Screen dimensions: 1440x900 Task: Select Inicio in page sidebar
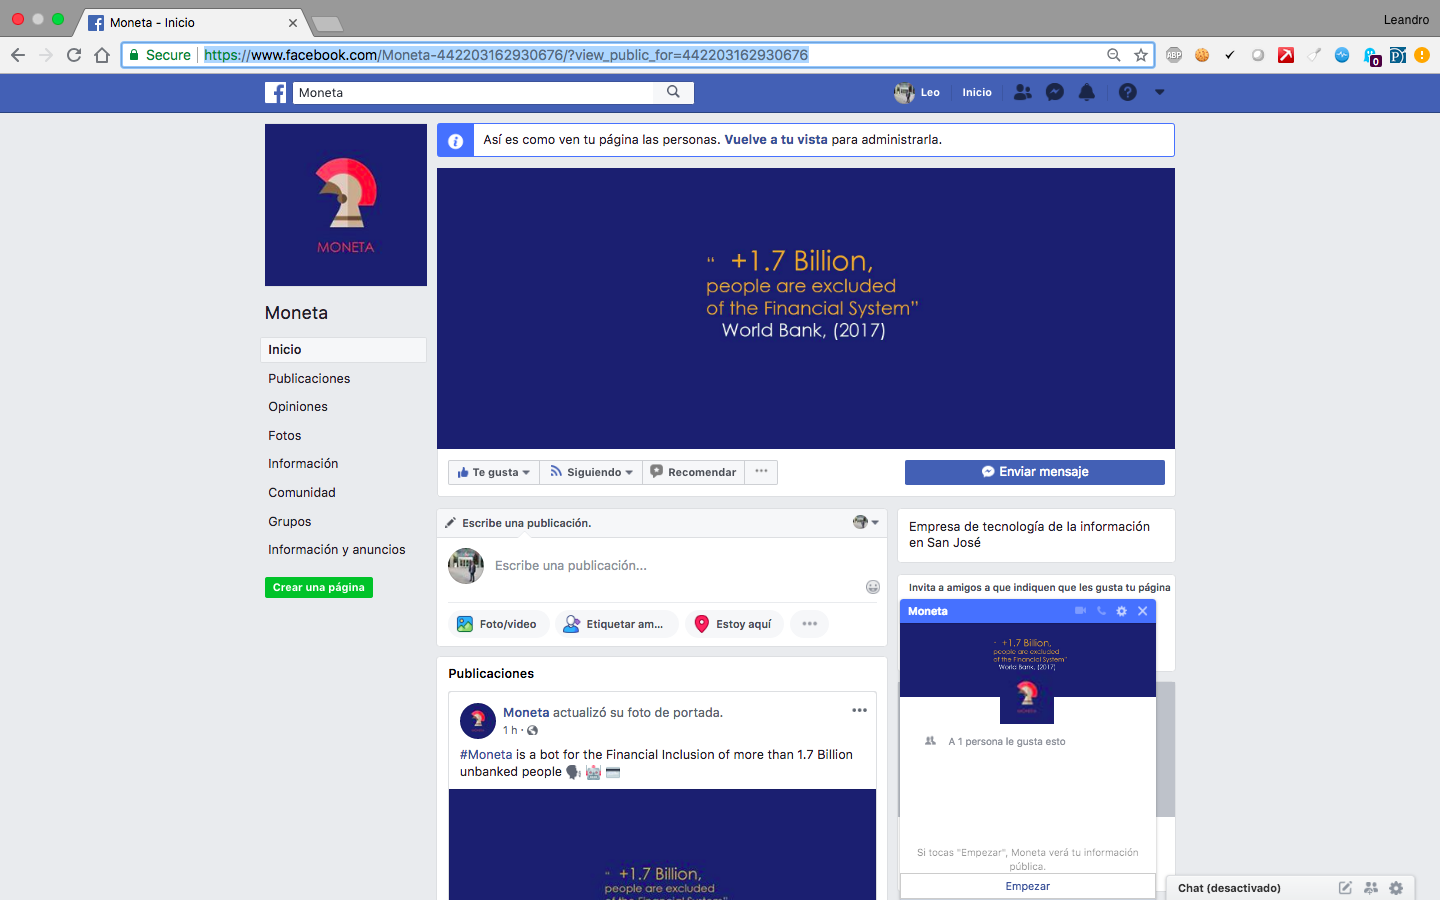click(343, 349)
